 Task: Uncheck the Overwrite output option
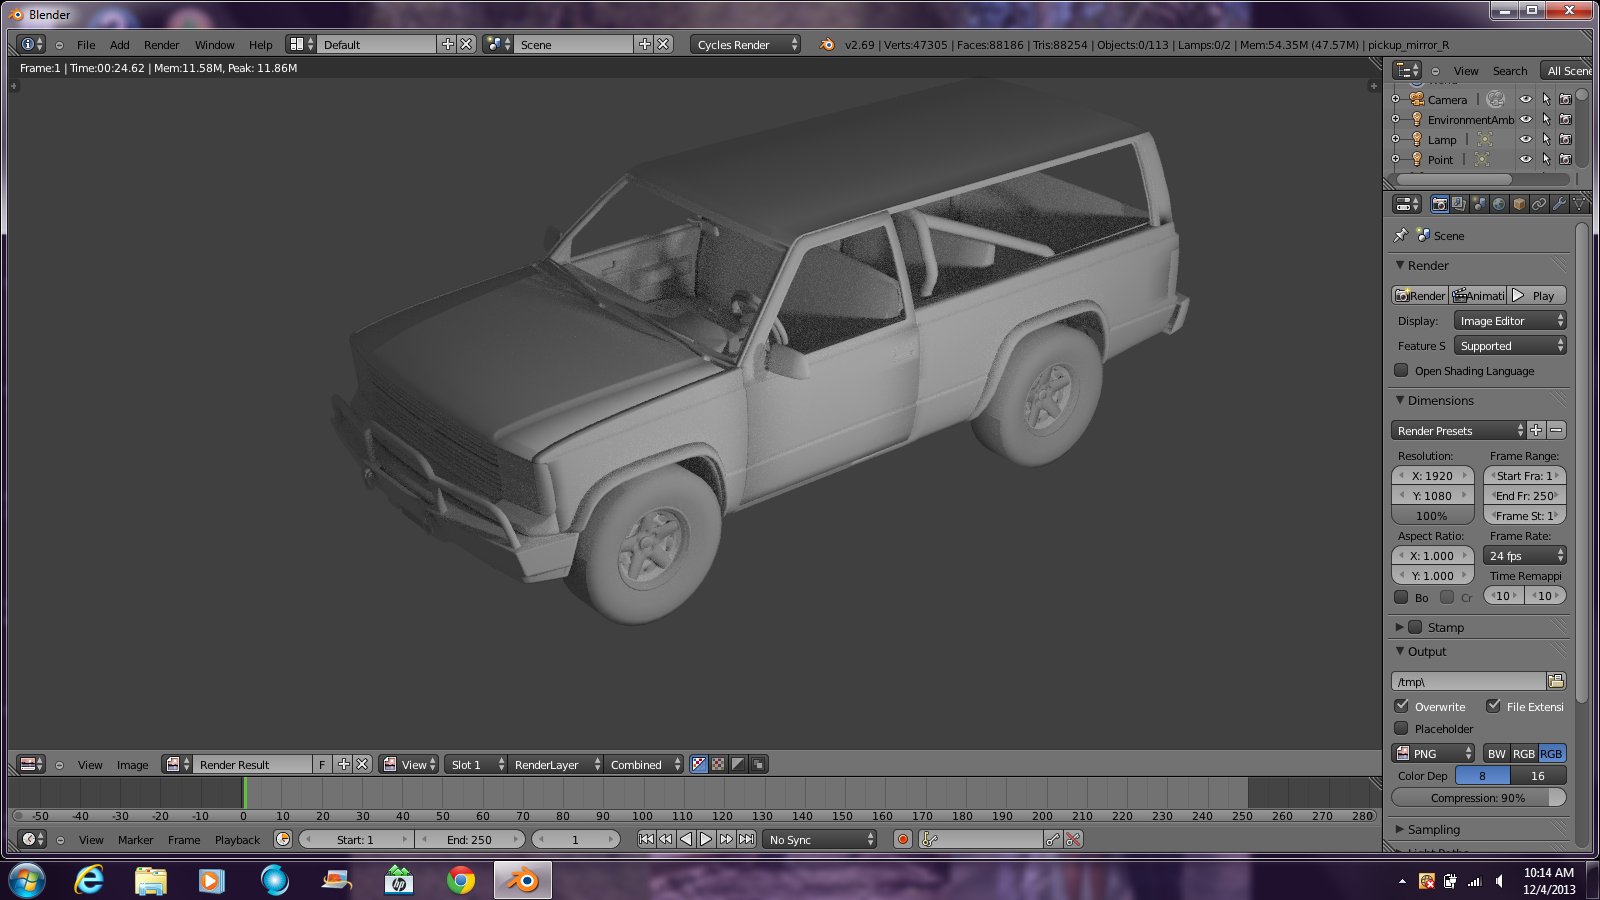[1402, 706]
